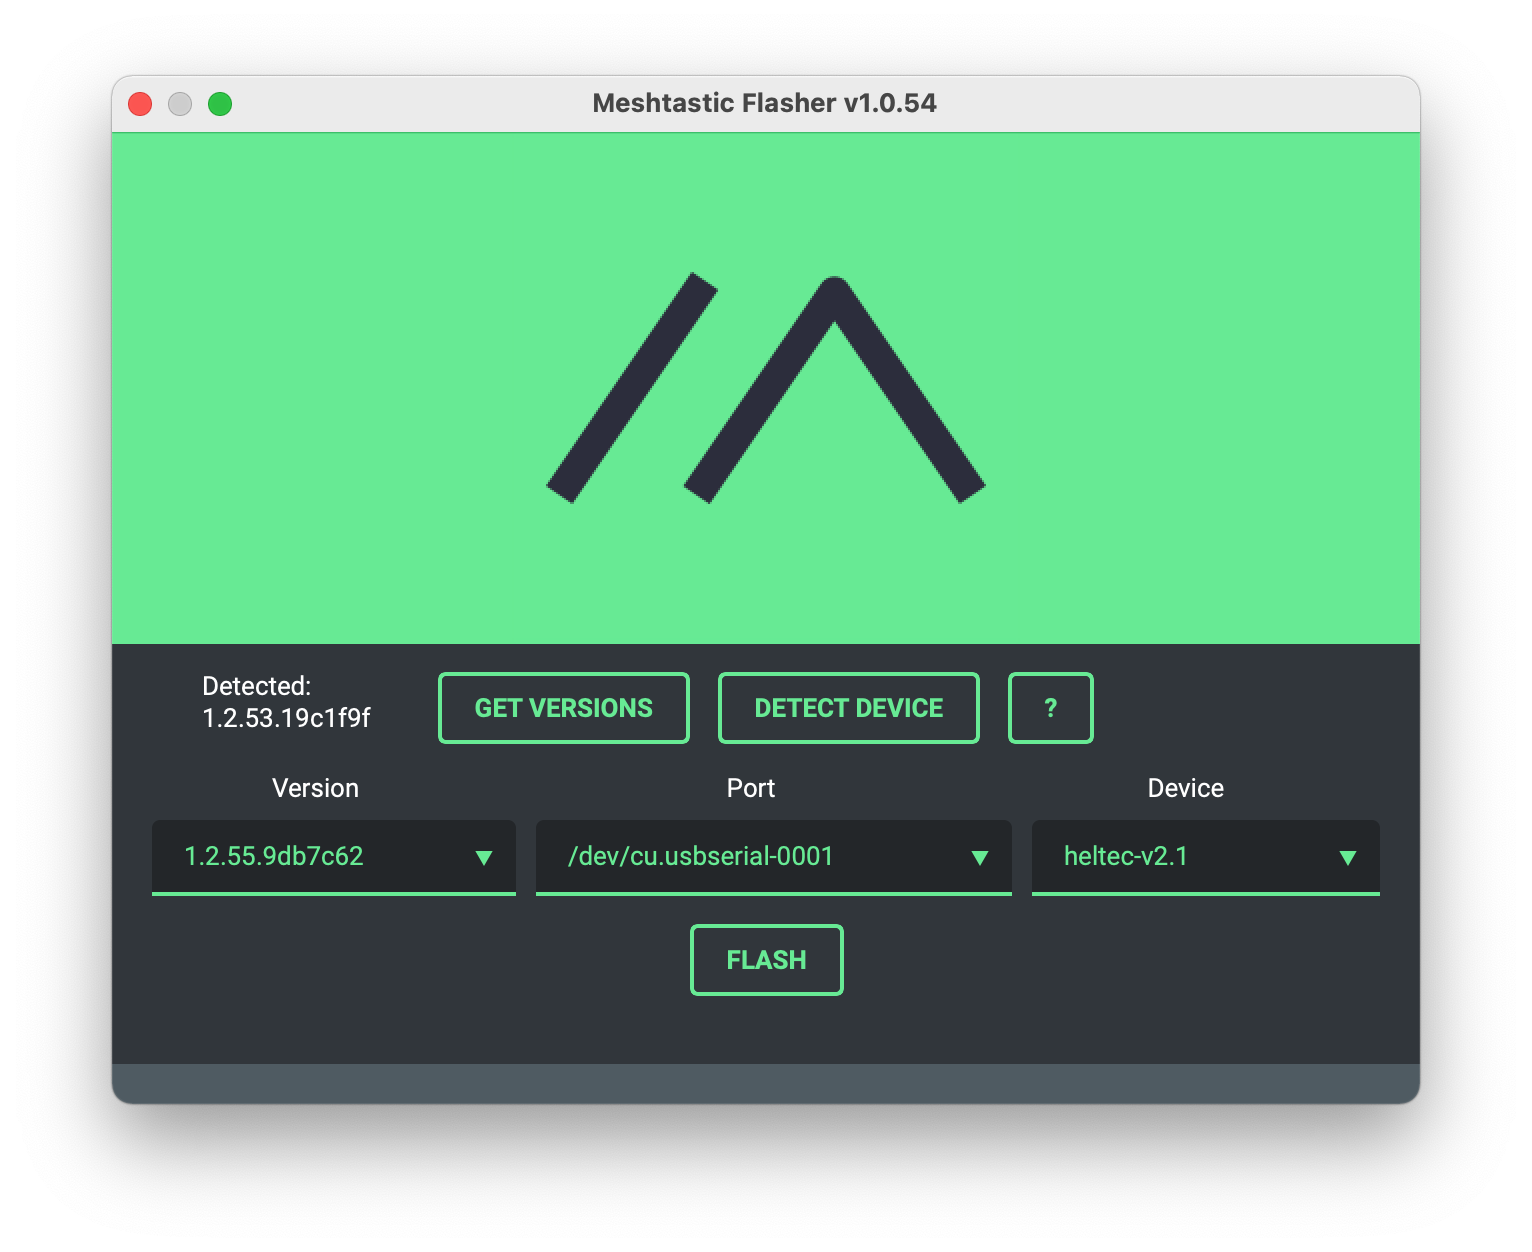This screenshot has width=1532, height=1252.
Task: Open the Device selection dropdown
Action: tap(1204, 857)
